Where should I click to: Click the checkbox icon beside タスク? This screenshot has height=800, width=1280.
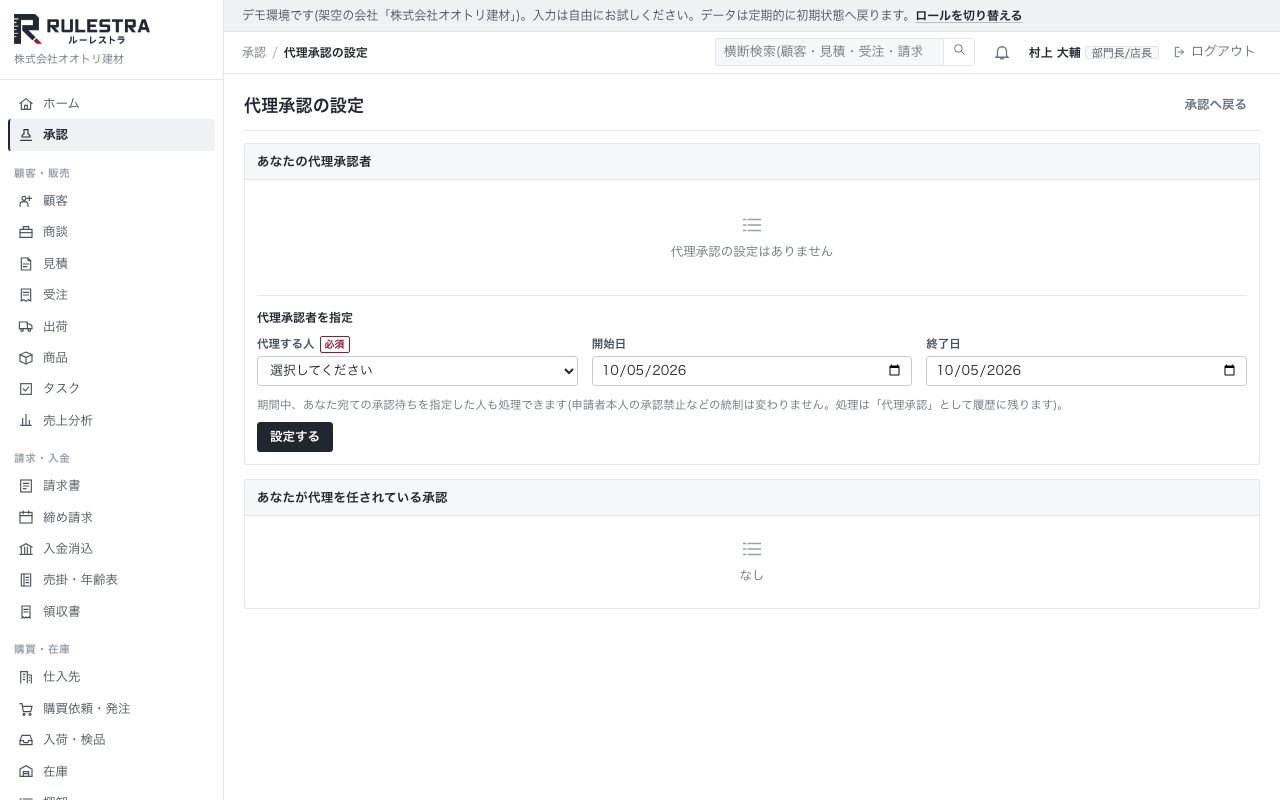click(26, 389)
